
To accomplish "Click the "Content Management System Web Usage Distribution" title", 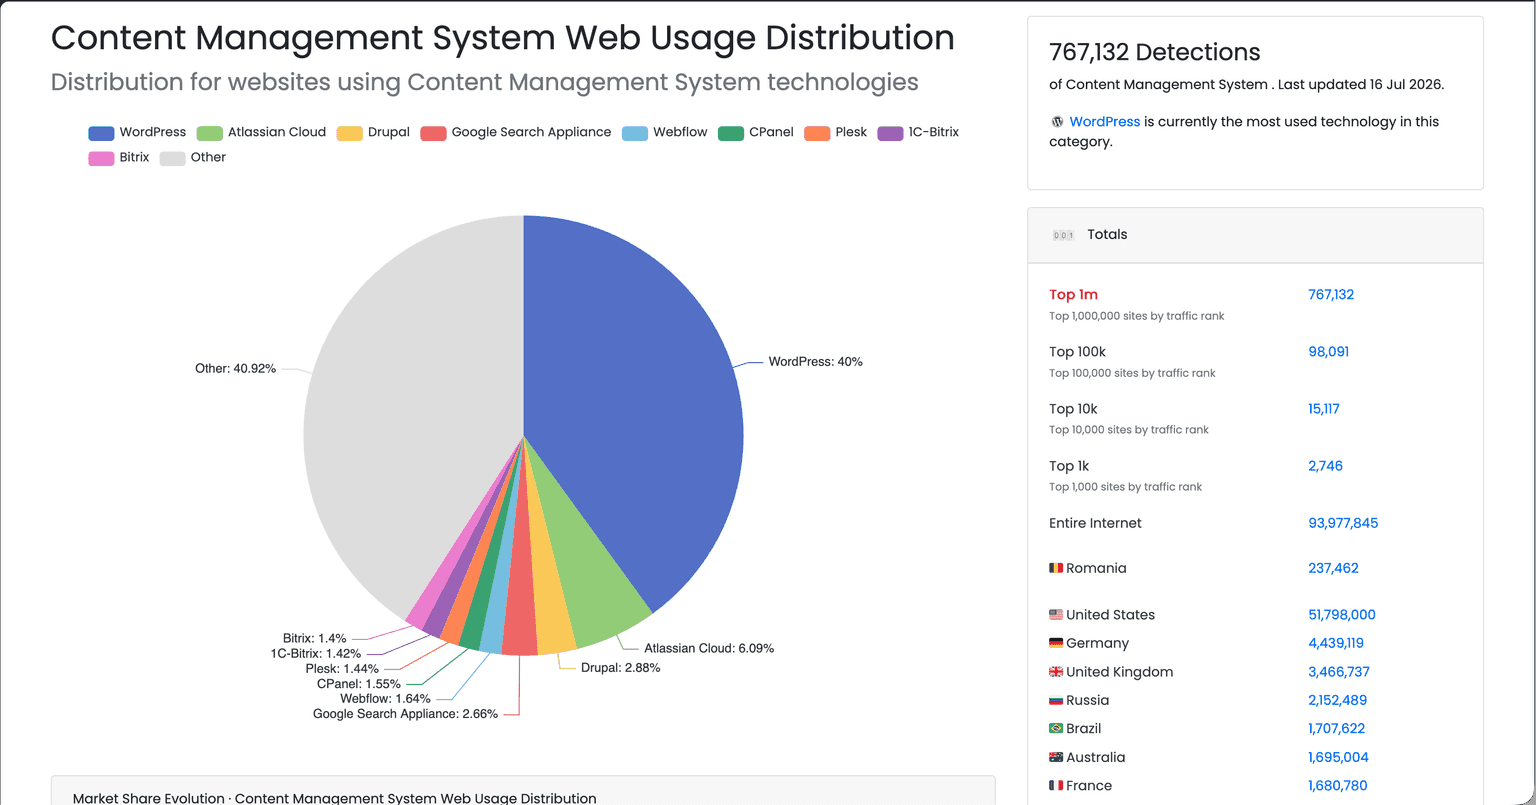I will pyautogui.click(x=503, y=38).
